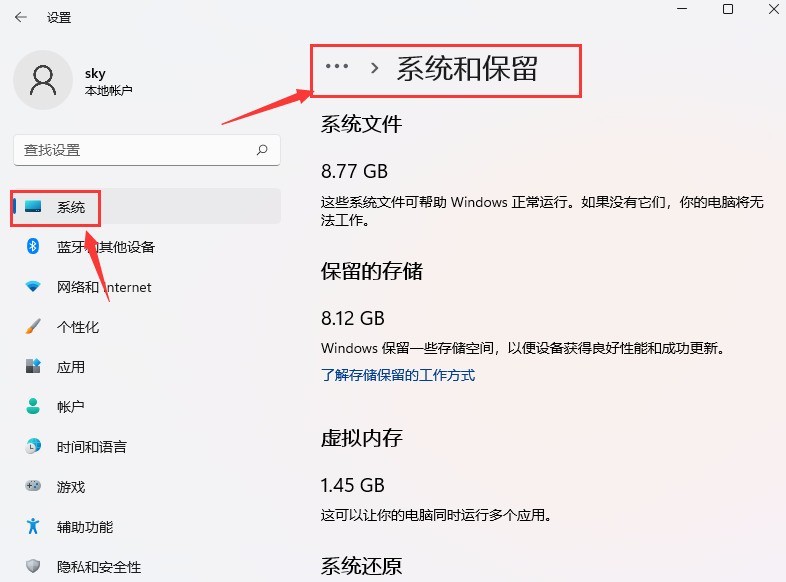Click the 系统和保留 page title
786x582 pixels.
coord(467,69)
